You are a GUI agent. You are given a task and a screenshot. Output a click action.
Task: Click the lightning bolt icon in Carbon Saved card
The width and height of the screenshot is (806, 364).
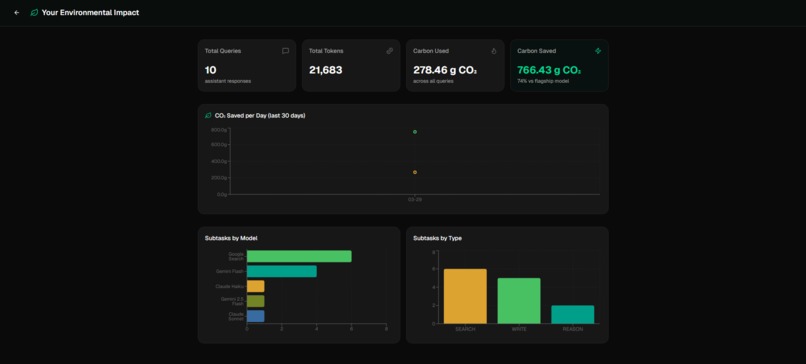[598, 51]
